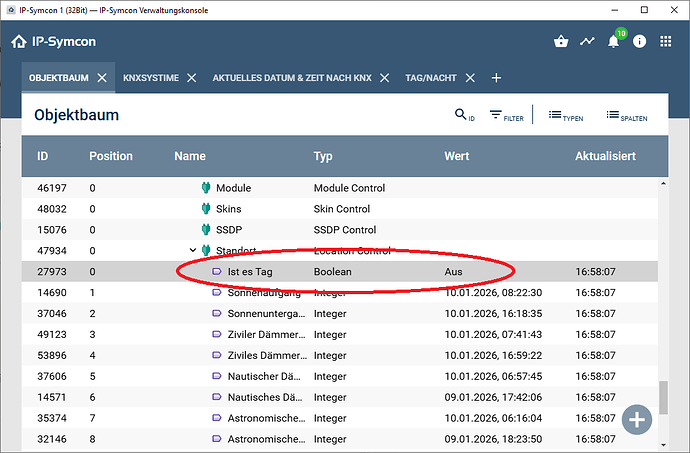Open the Spalten column chooser
Image resolution: width=690 pixels, height=453 pixels.
626,116
